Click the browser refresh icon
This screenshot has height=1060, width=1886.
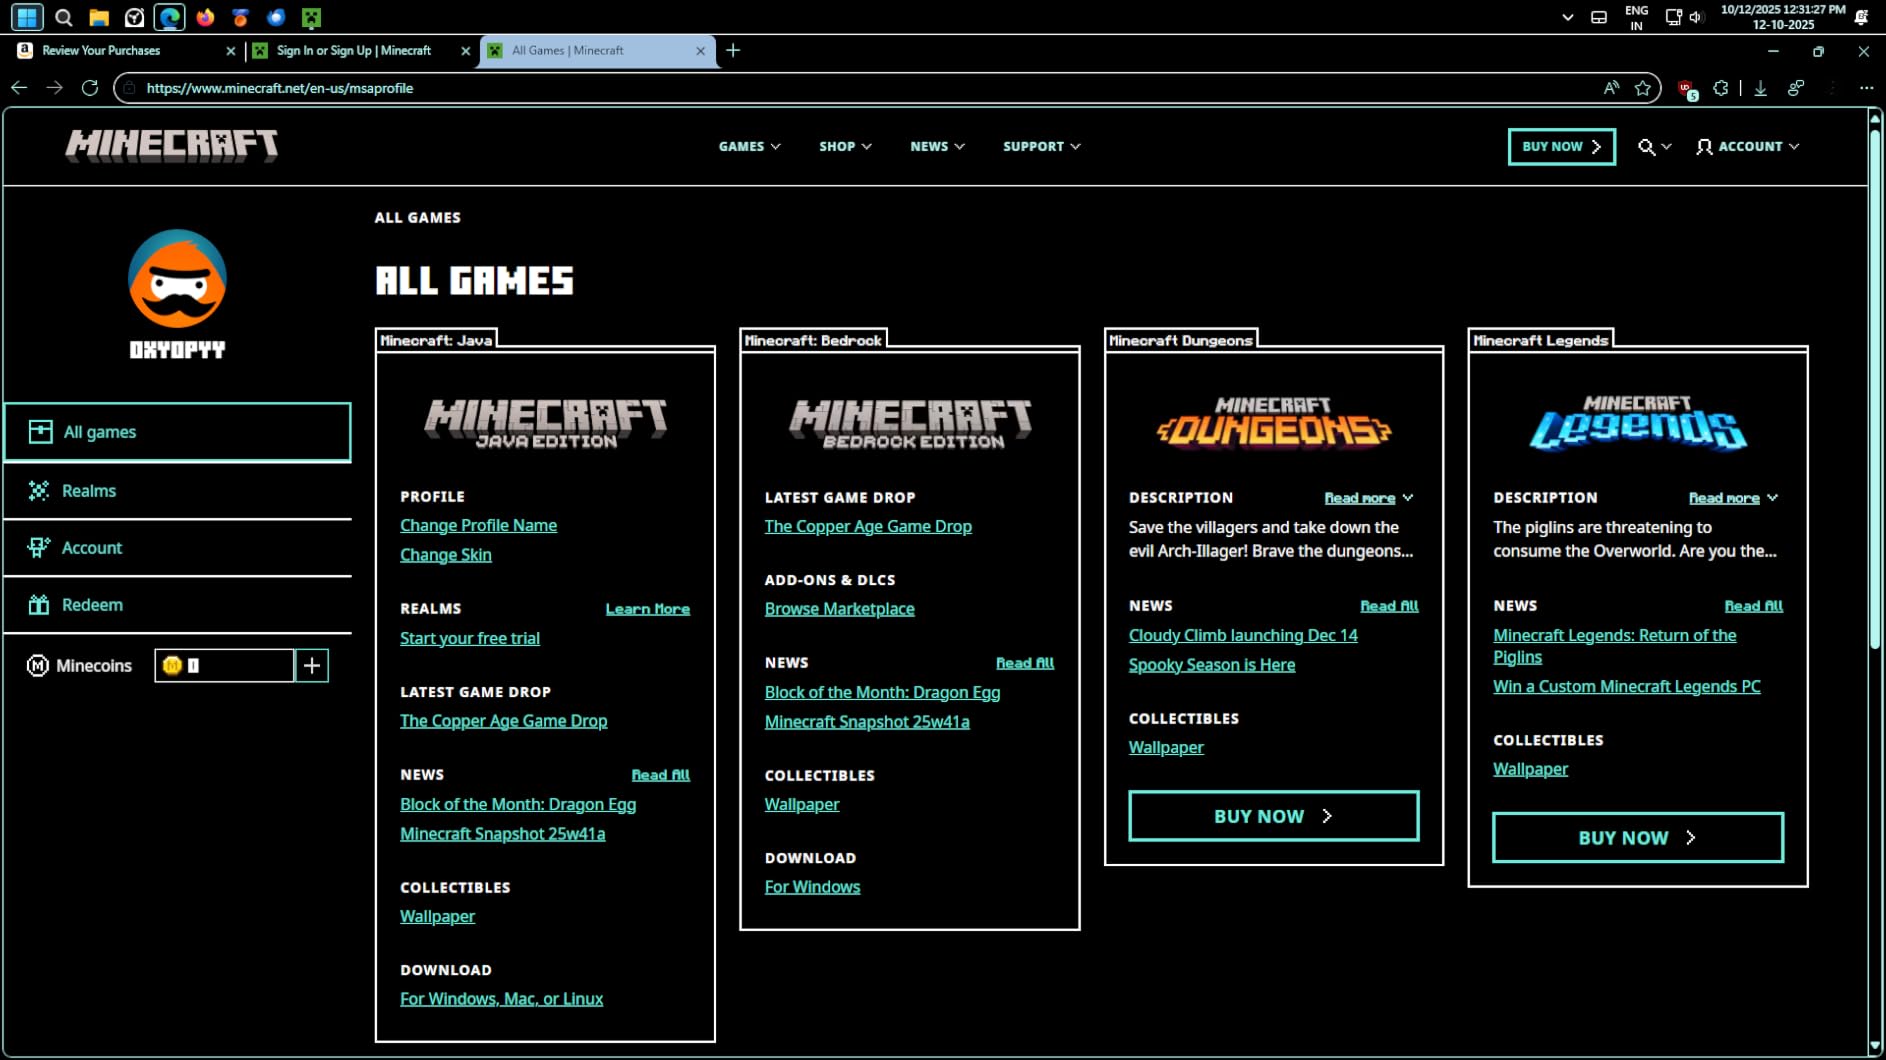90,88
